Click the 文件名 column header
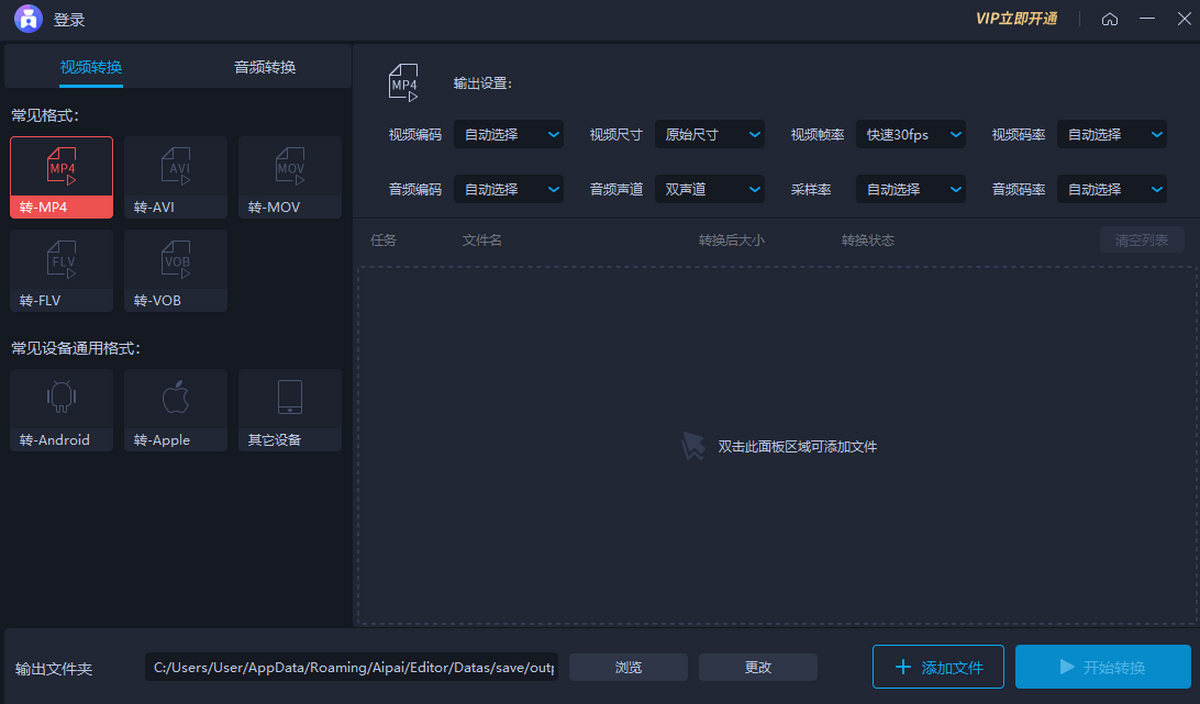 click(482, 240)
